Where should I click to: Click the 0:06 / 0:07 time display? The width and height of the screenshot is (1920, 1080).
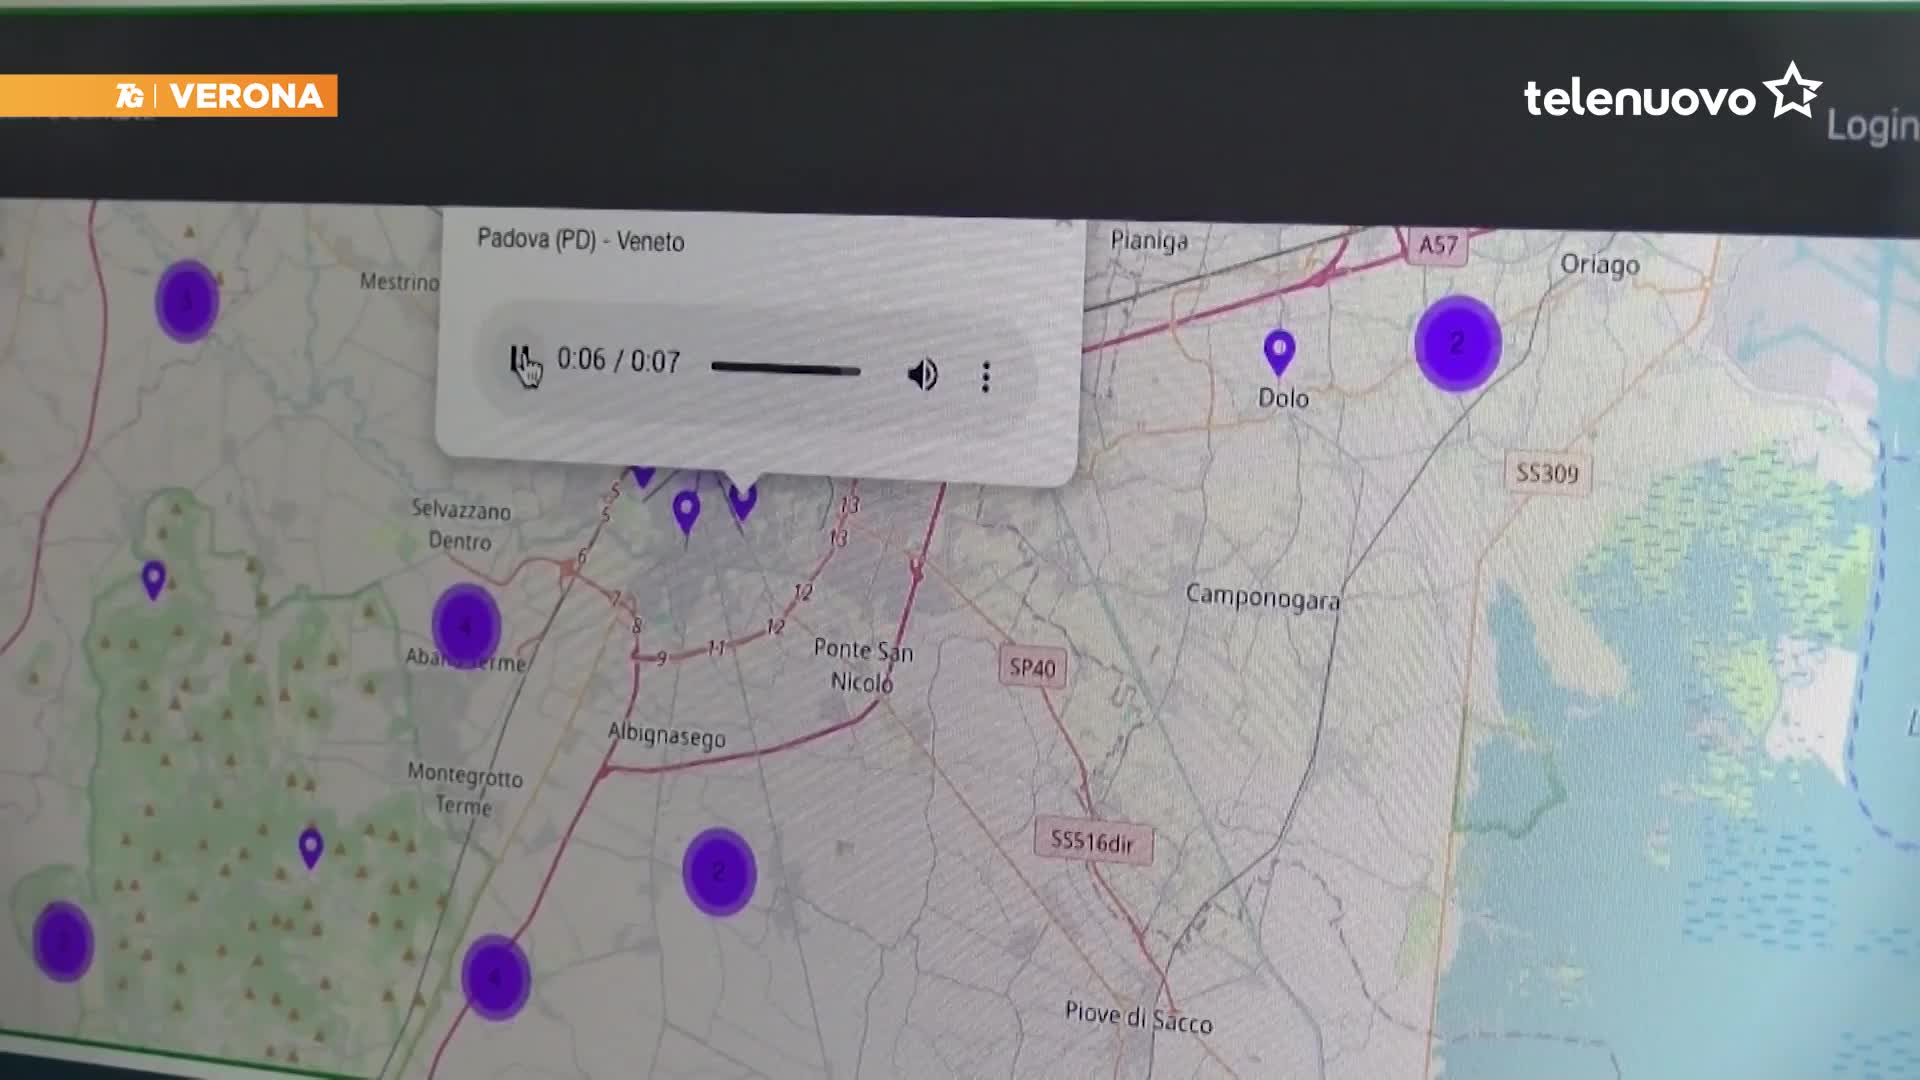pyautogui.click(x=618, y=360)
